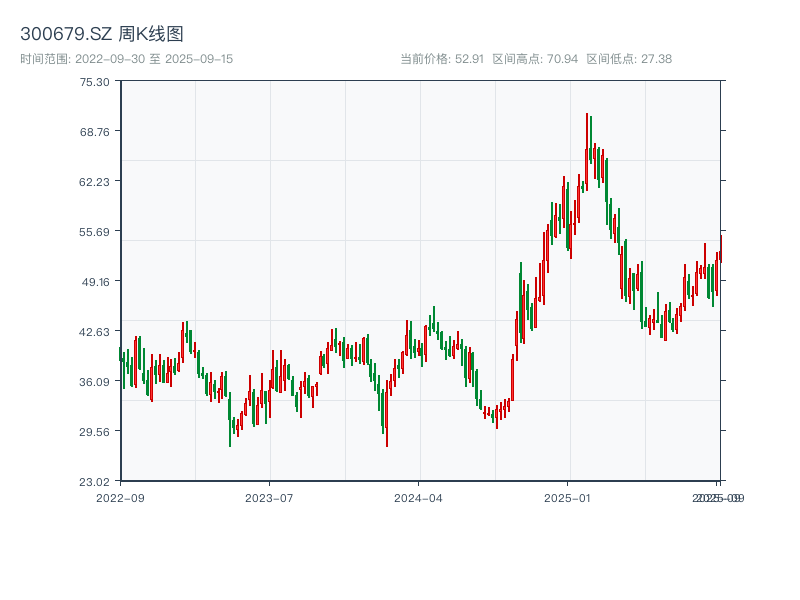Click the 当前价格: 52.91 label

pos(442,59)
